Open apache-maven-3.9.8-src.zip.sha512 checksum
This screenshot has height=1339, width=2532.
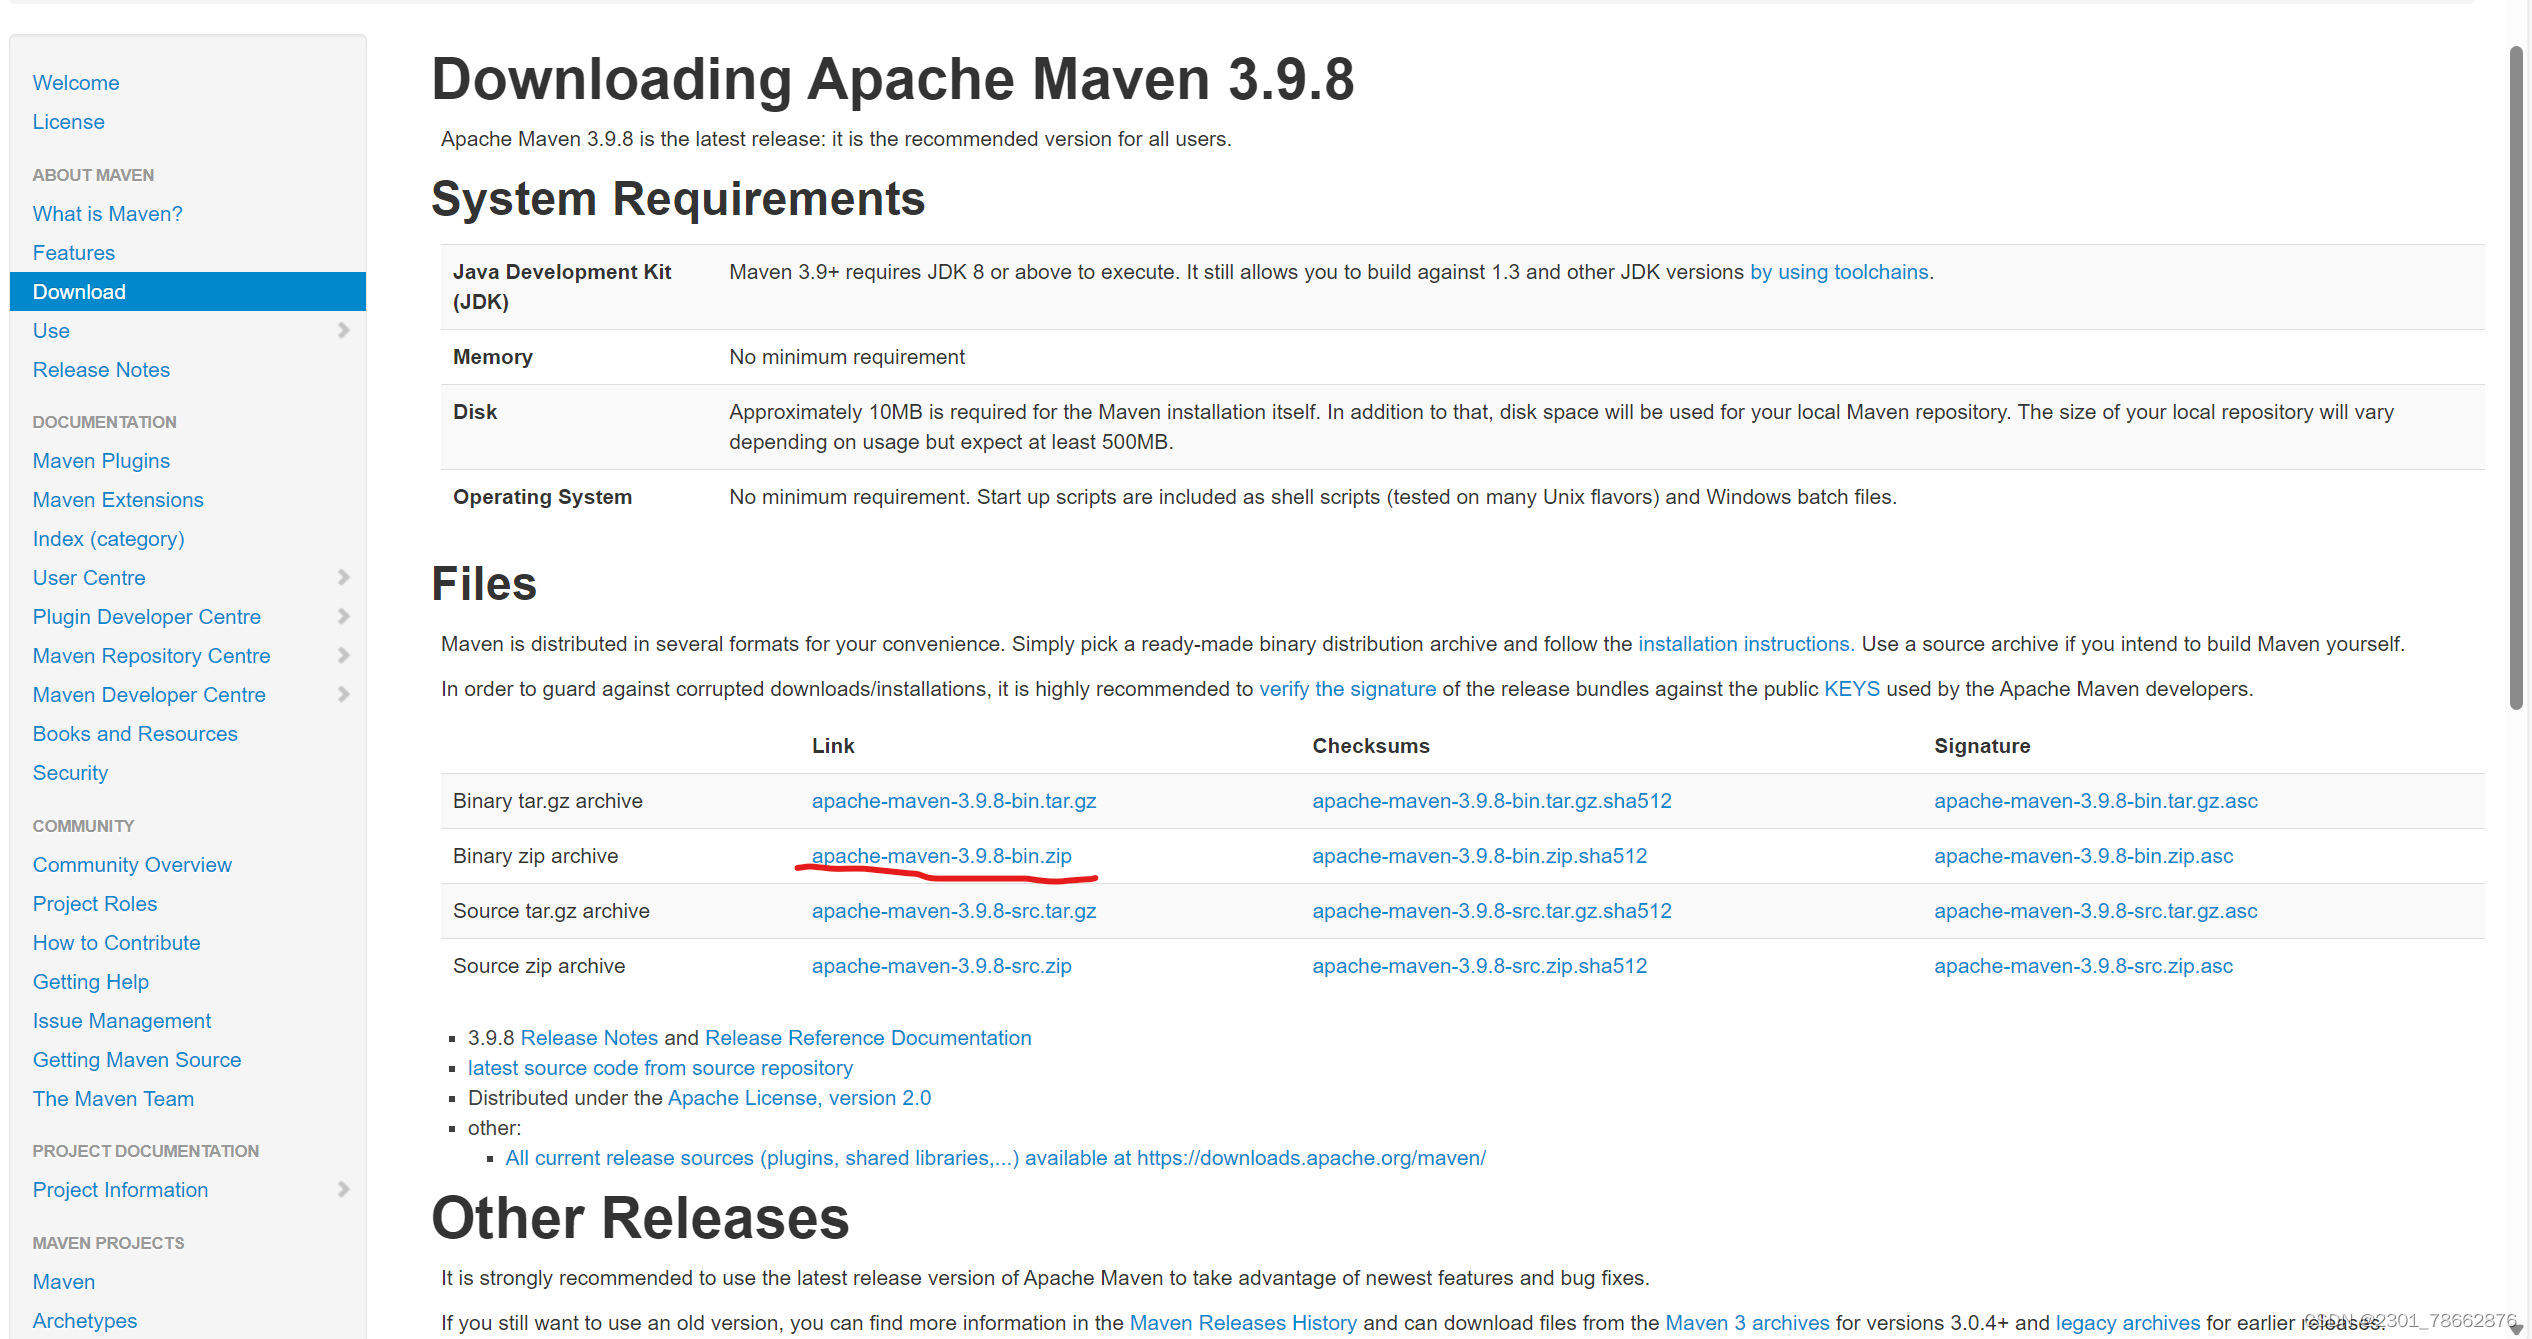tap(1480, 966)
